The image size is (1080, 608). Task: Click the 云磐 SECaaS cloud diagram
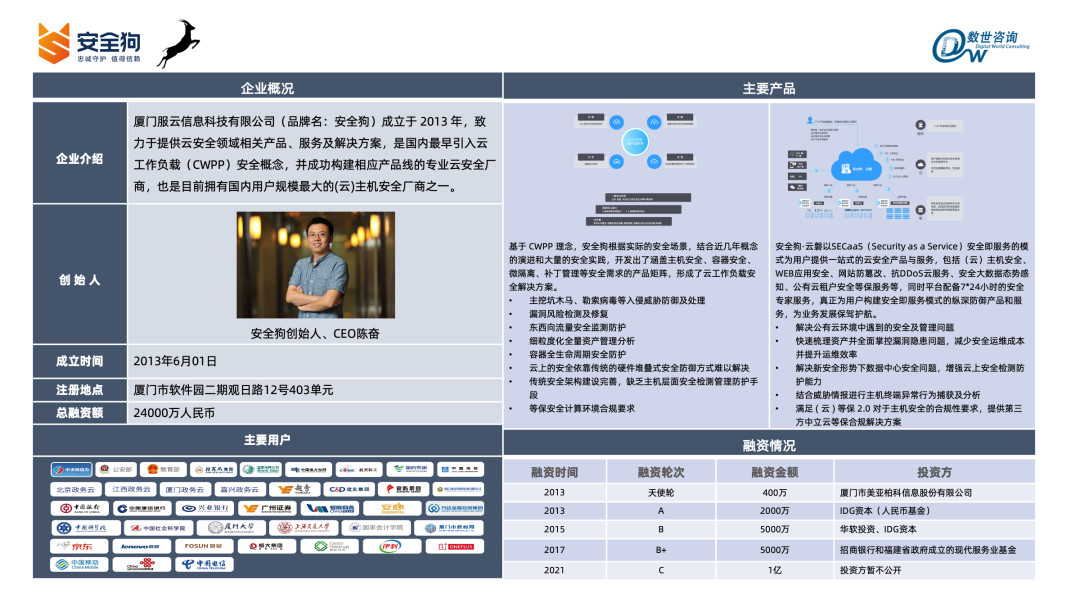[x=875, y=169]
